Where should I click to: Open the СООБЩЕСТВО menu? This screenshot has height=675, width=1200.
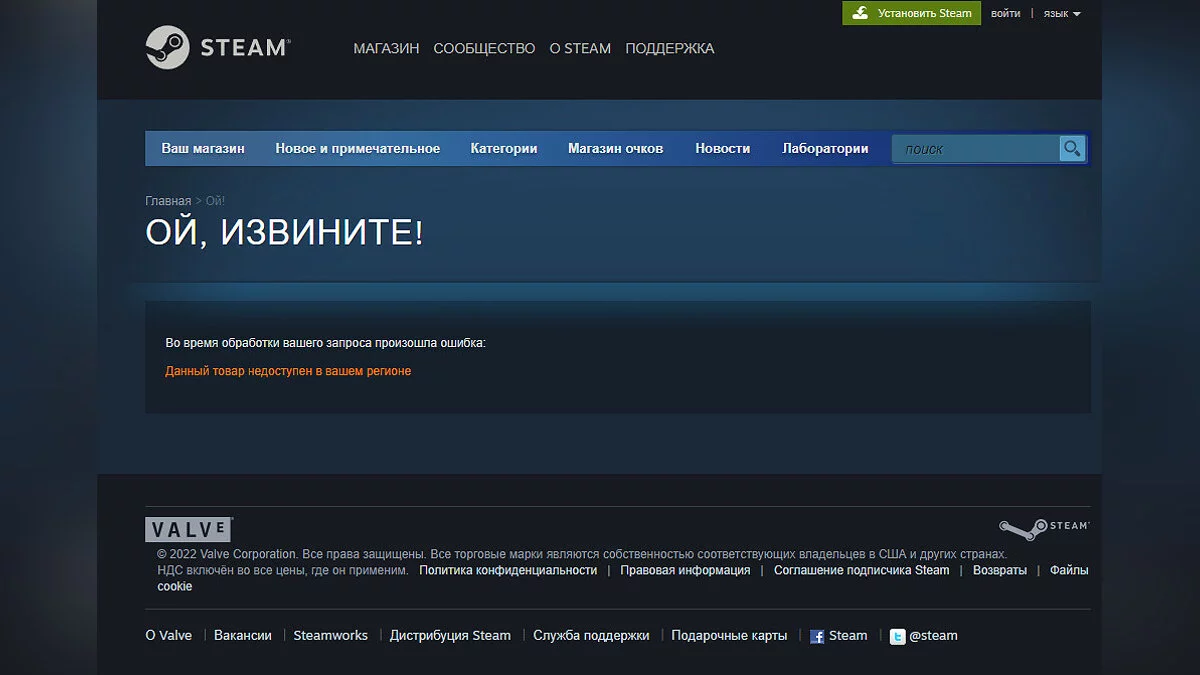click(x=484, y=48)
